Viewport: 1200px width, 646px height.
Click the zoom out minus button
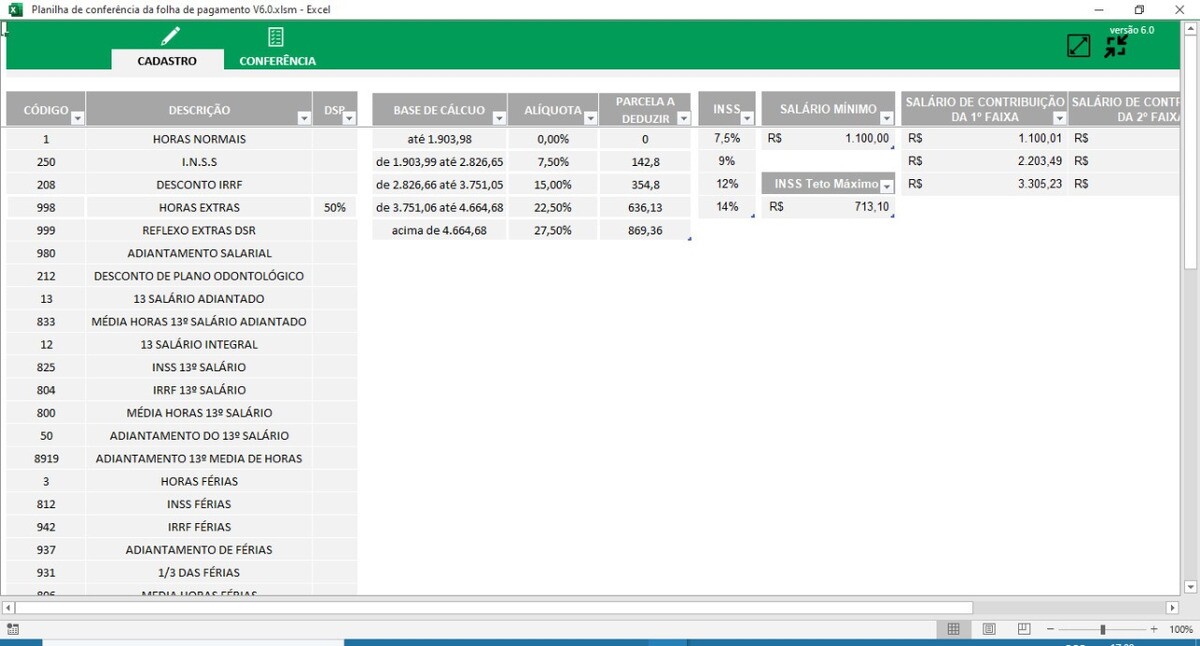(x=1049, y=629)
